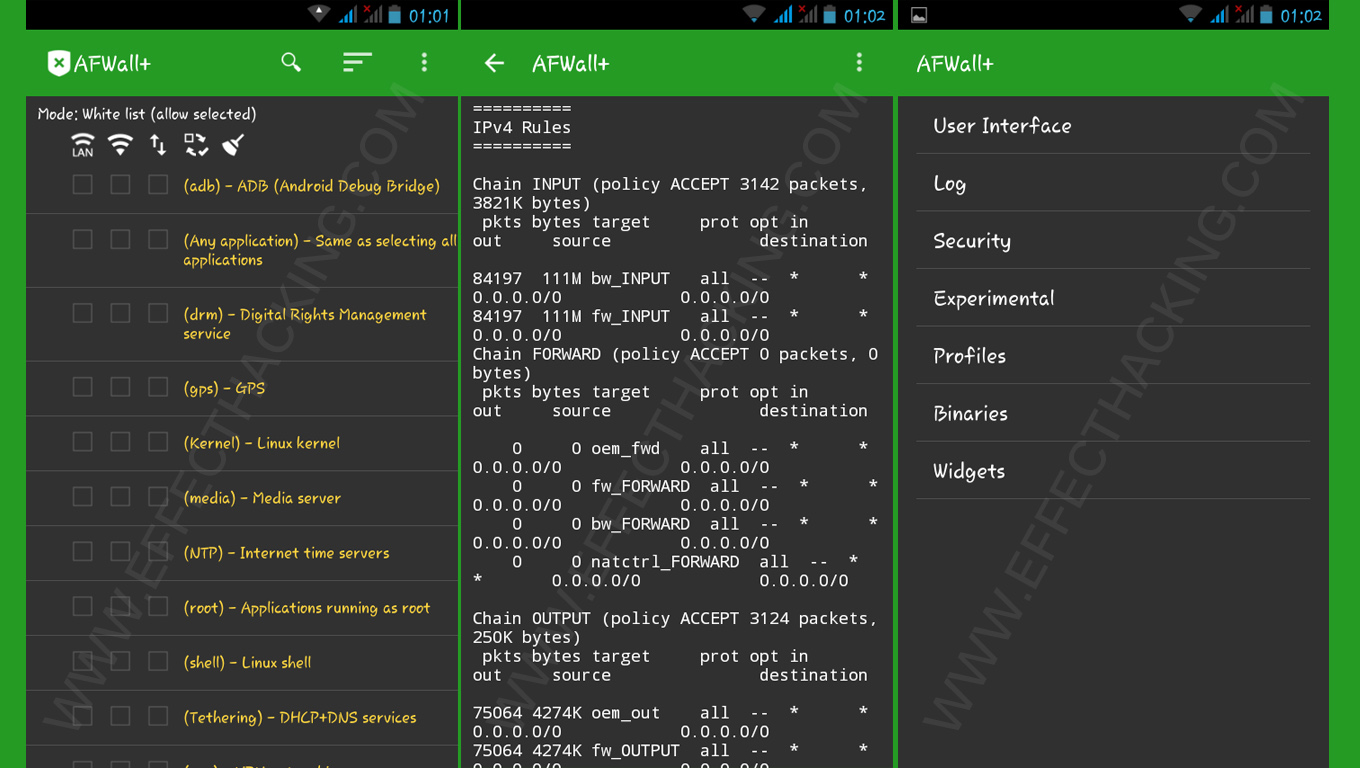Image resolution: width=1360 pixels, height=768 pixels.
Task: Select the (Tethering) – DHCP+DNS services label
Action: 300,718
